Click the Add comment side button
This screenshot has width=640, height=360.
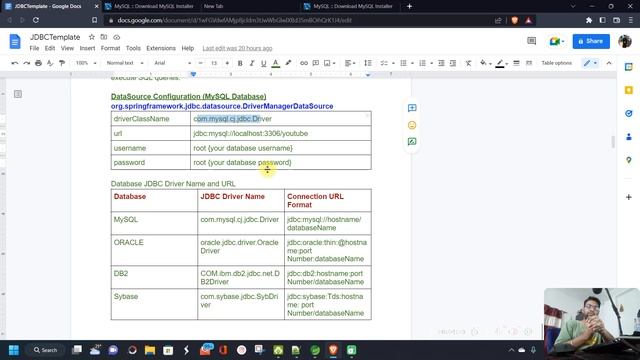(x=412, y=108)
